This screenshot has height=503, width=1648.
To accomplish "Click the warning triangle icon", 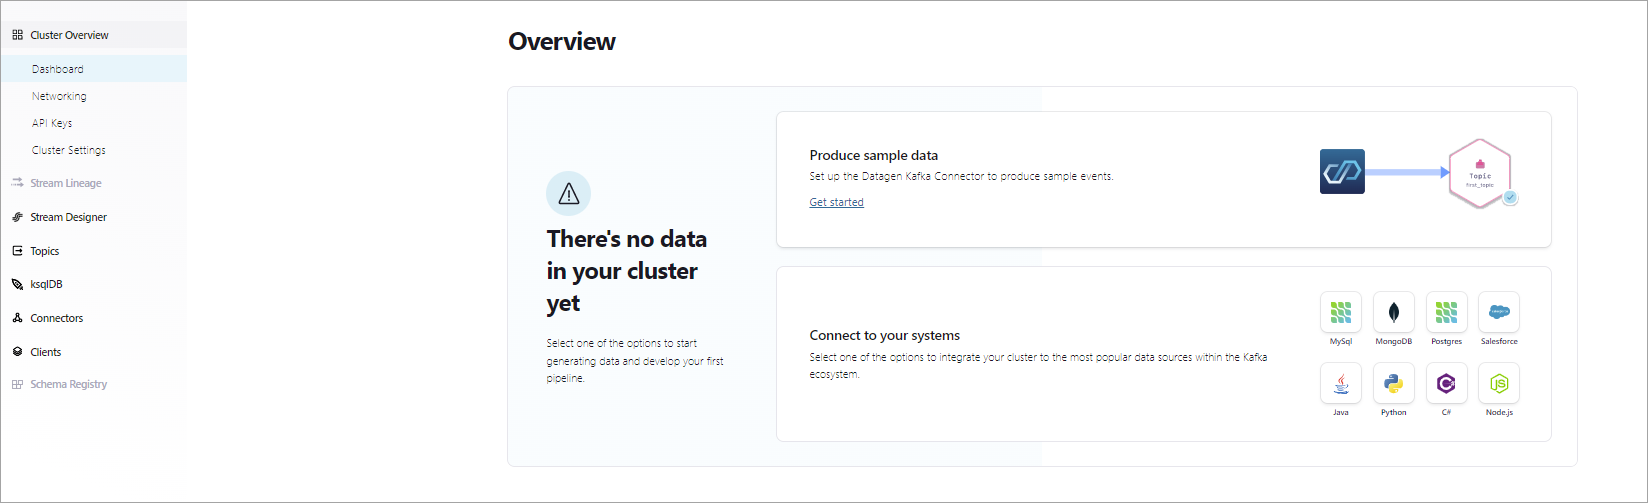I will [x=568, y=193].
